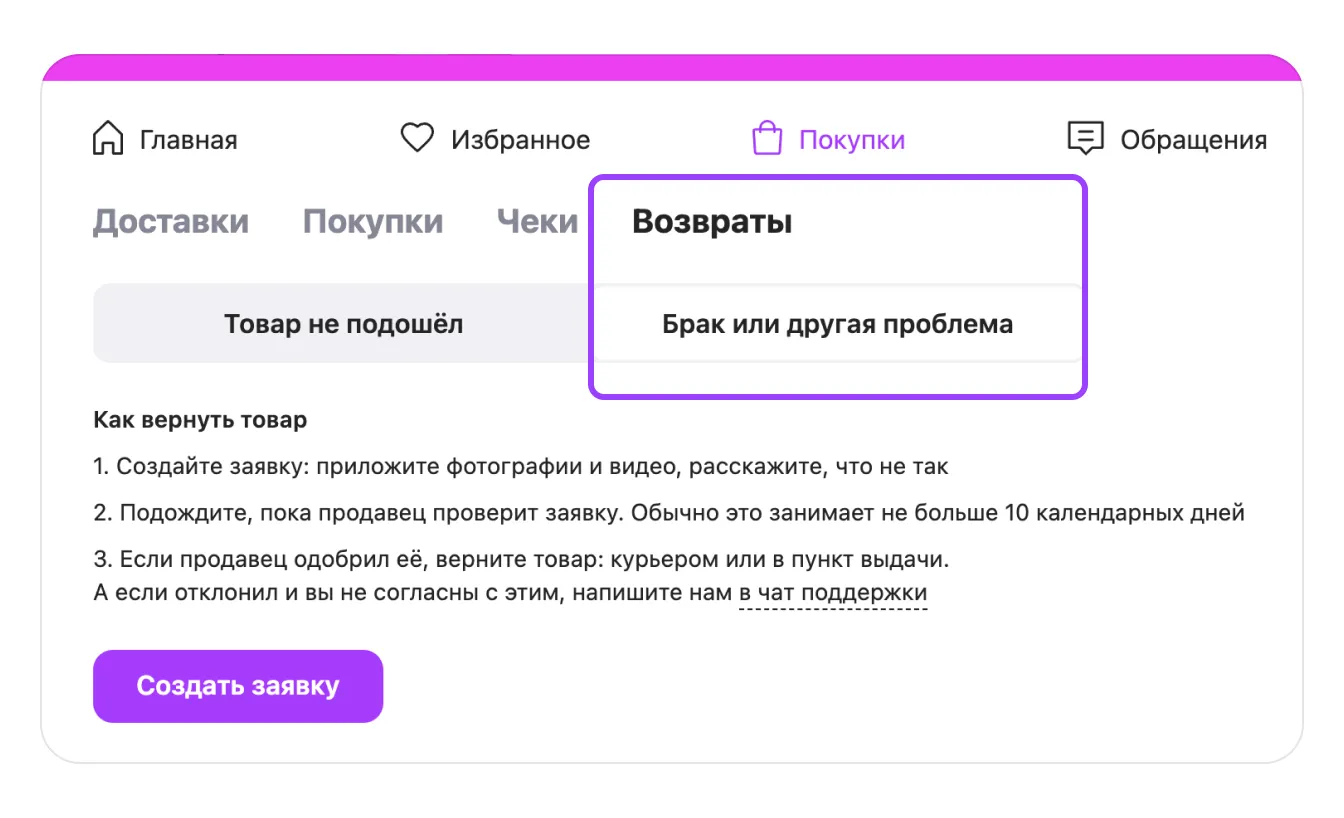
Task: Open the Главная menu label
Action: 188,140
